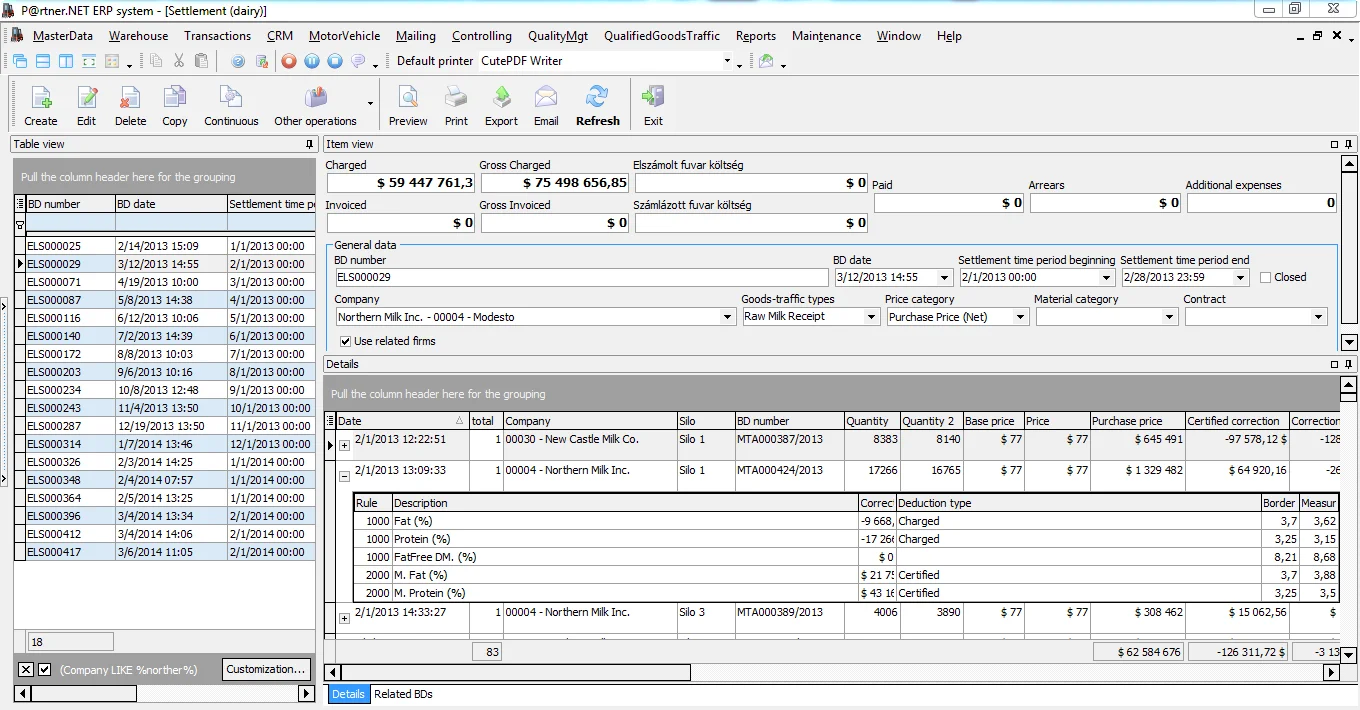This screenshot has width=1360, height=710.
Task: Open Preview from the toolbar
Action: [408, 98]
